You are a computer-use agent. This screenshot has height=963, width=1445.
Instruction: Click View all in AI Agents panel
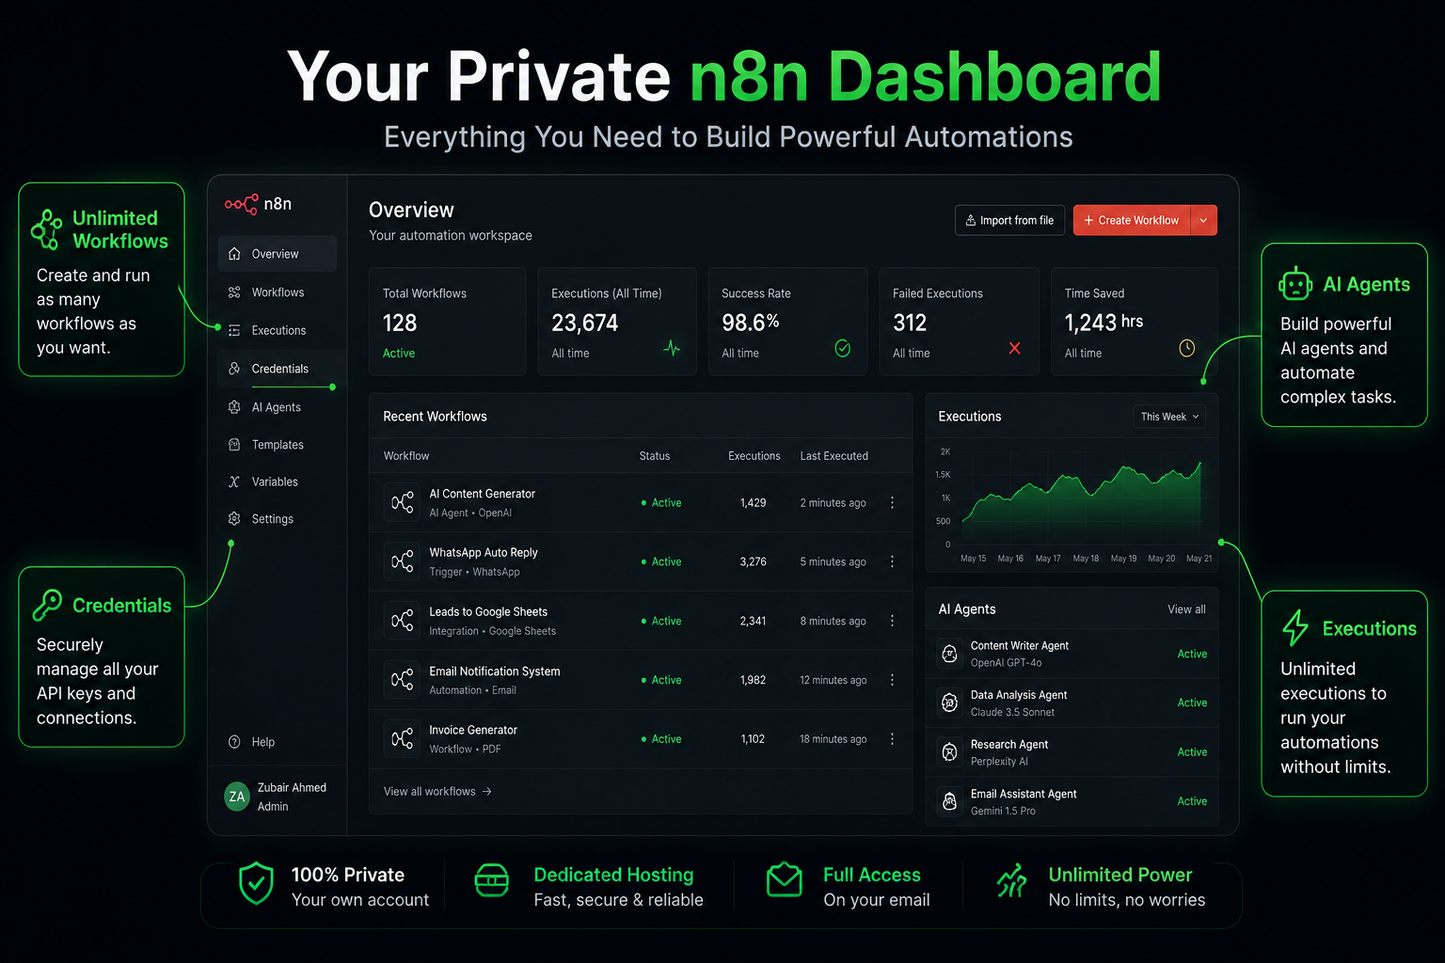(x=1186, y=609)
